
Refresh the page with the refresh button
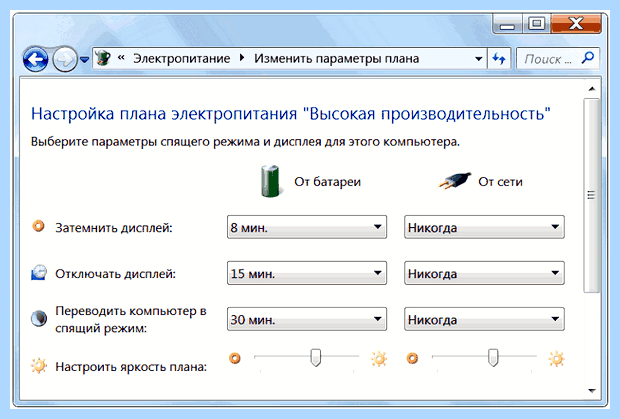(x=499, y=59)
